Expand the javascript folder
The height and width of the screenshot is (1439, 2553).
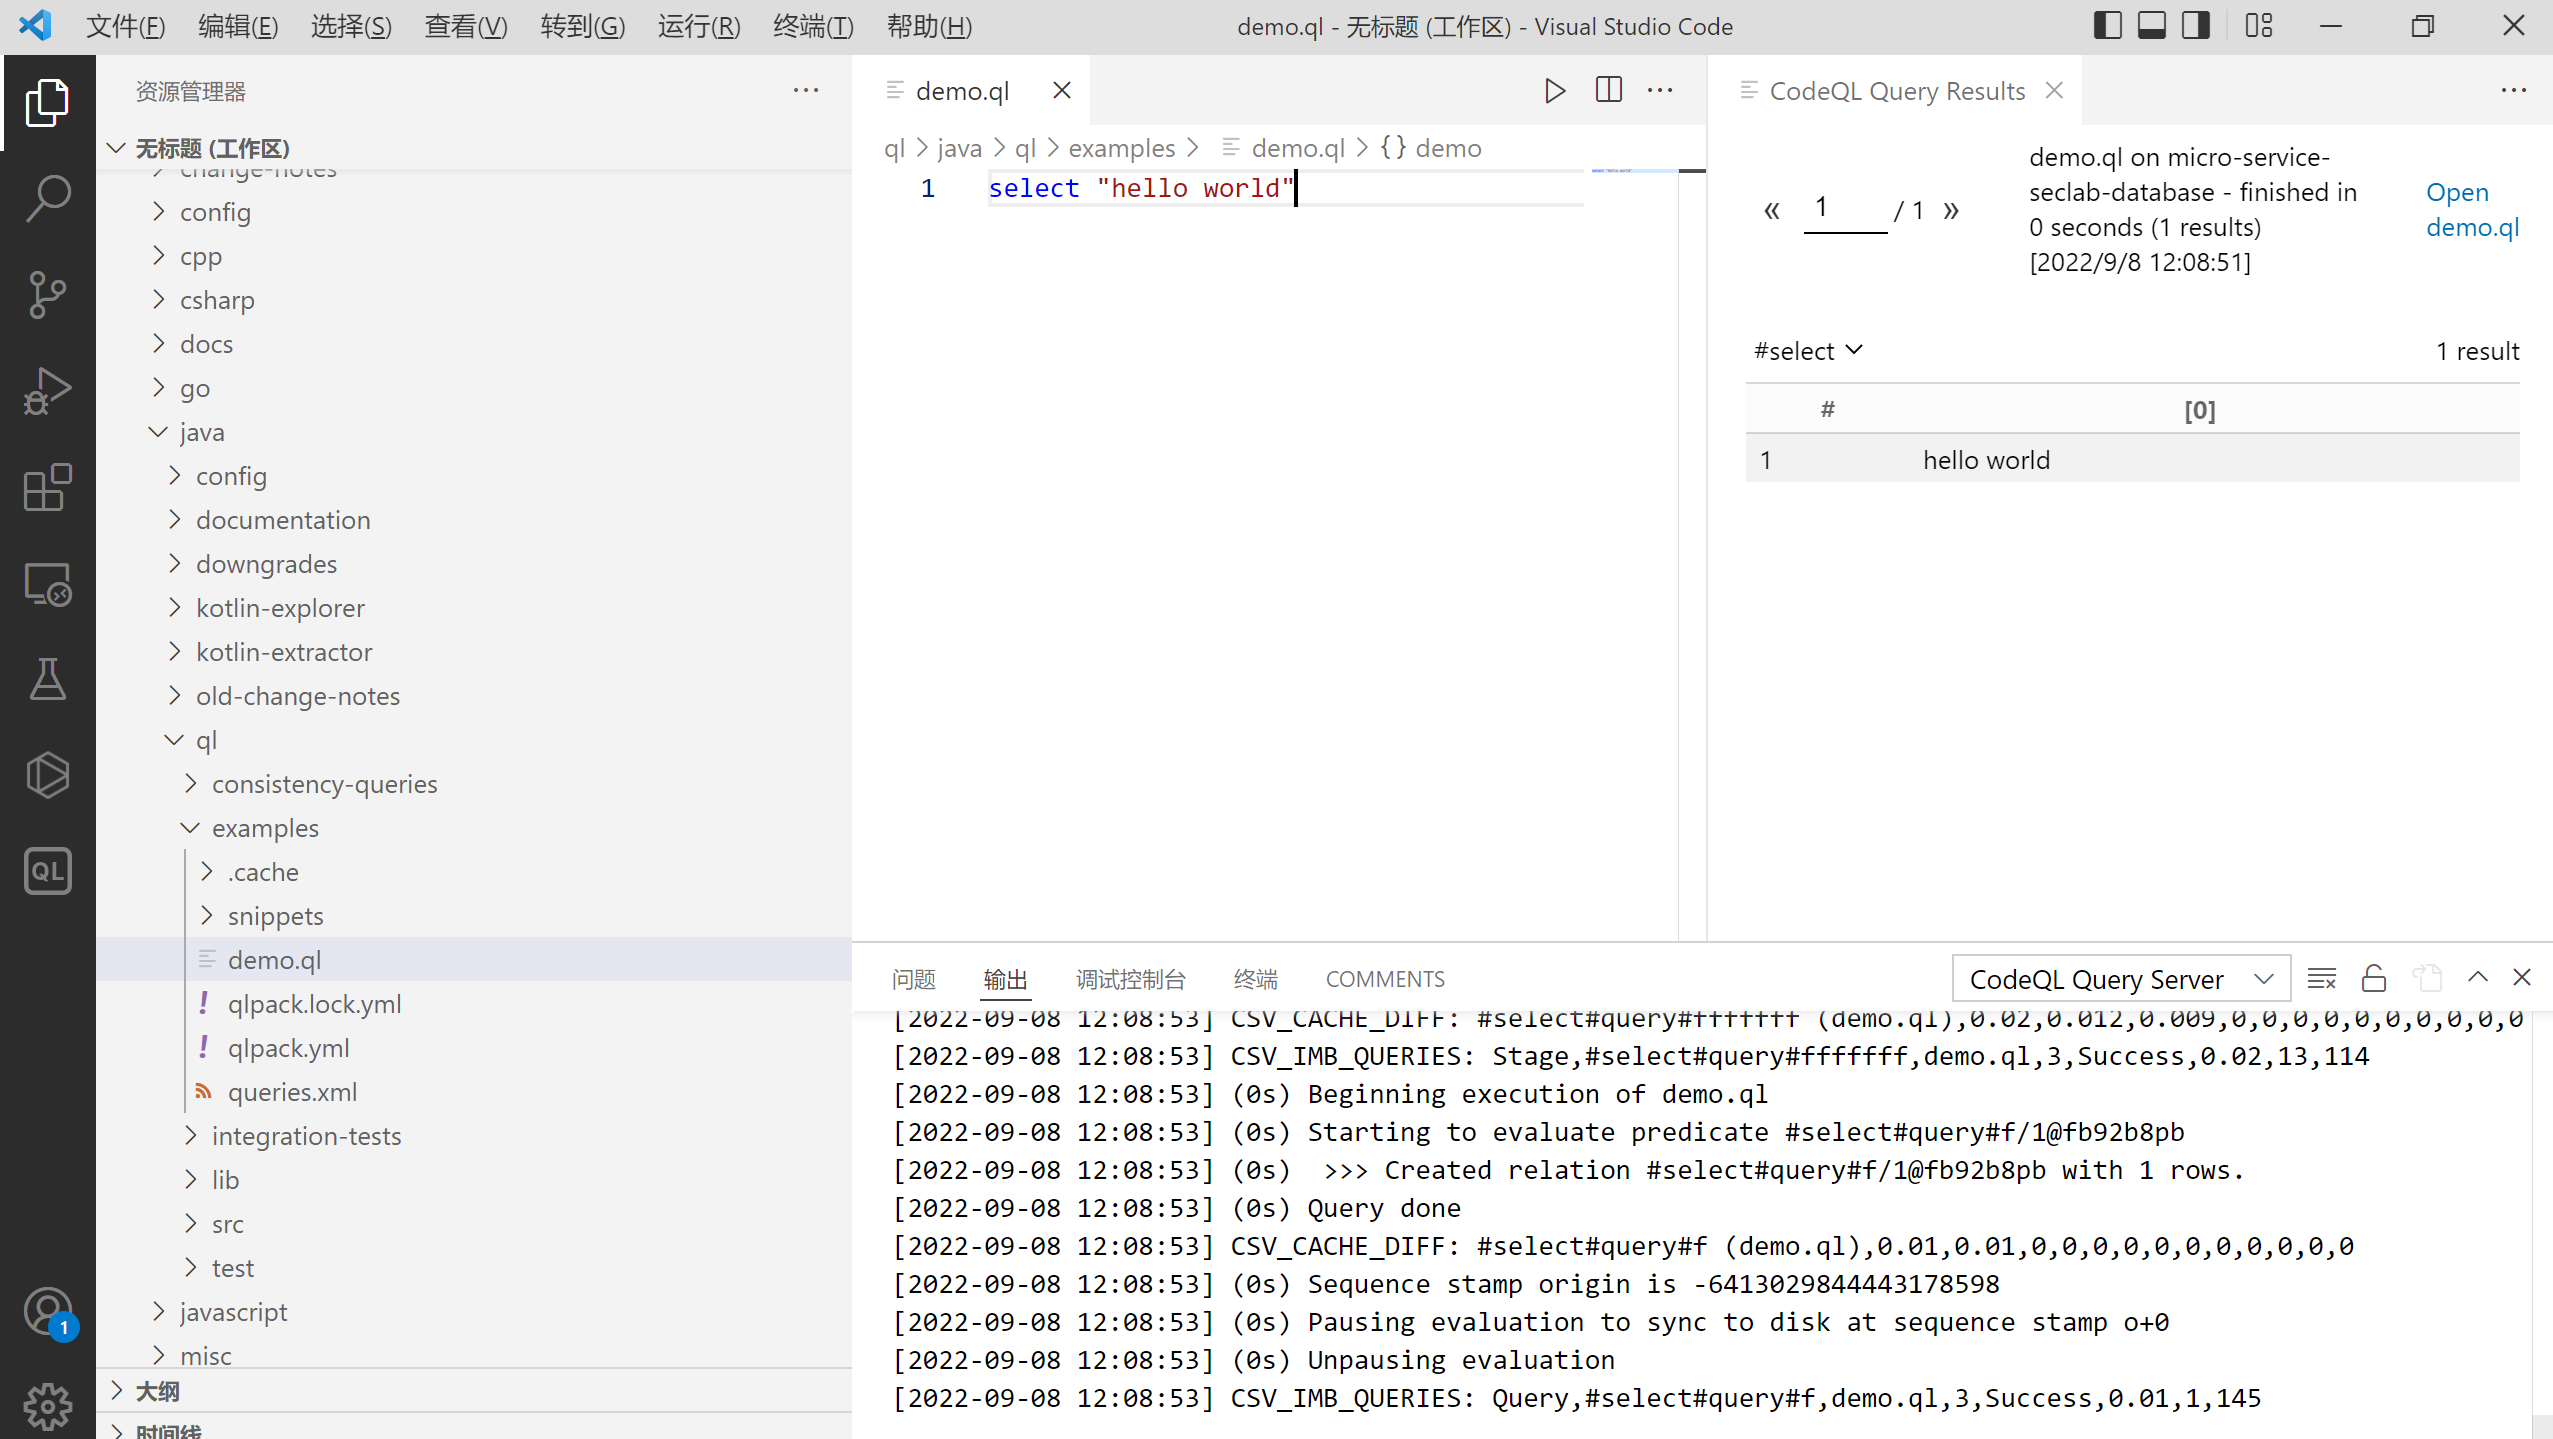point(158,1312)
